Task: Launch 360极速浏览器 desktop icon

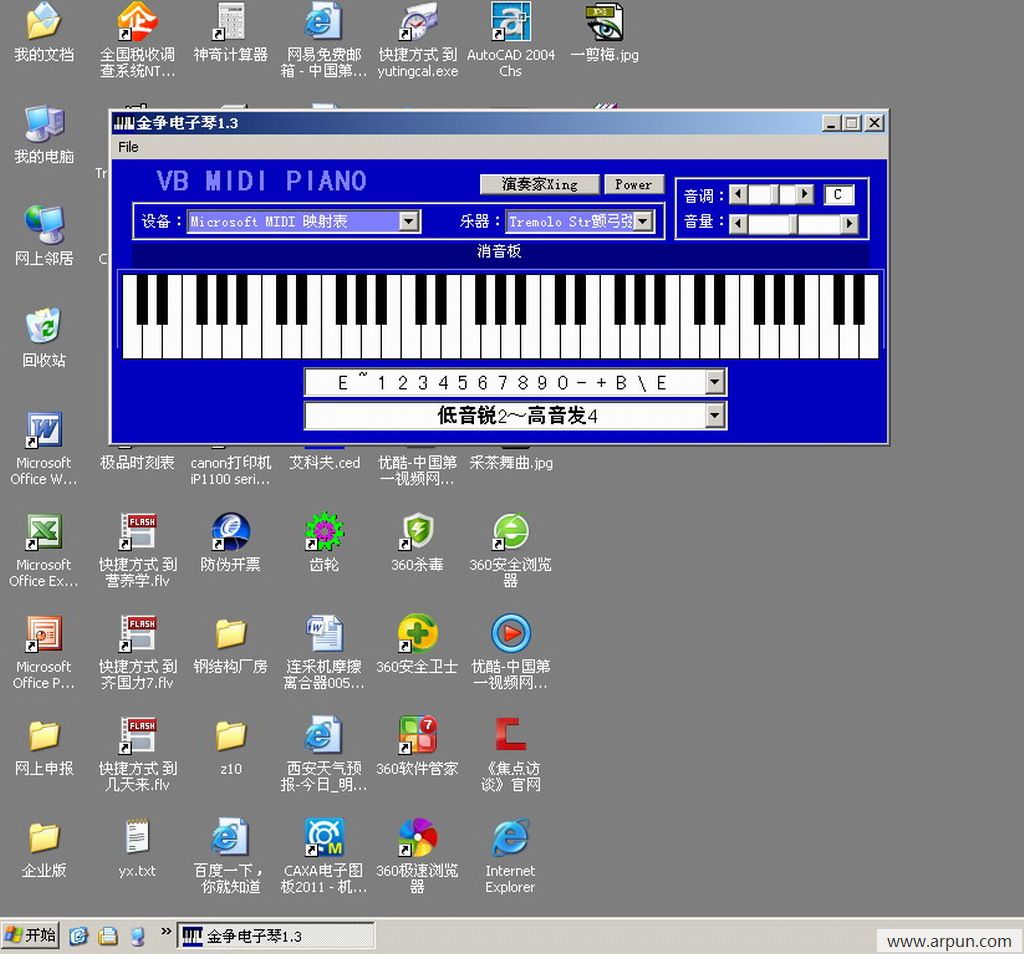Action: pos(417,838)
